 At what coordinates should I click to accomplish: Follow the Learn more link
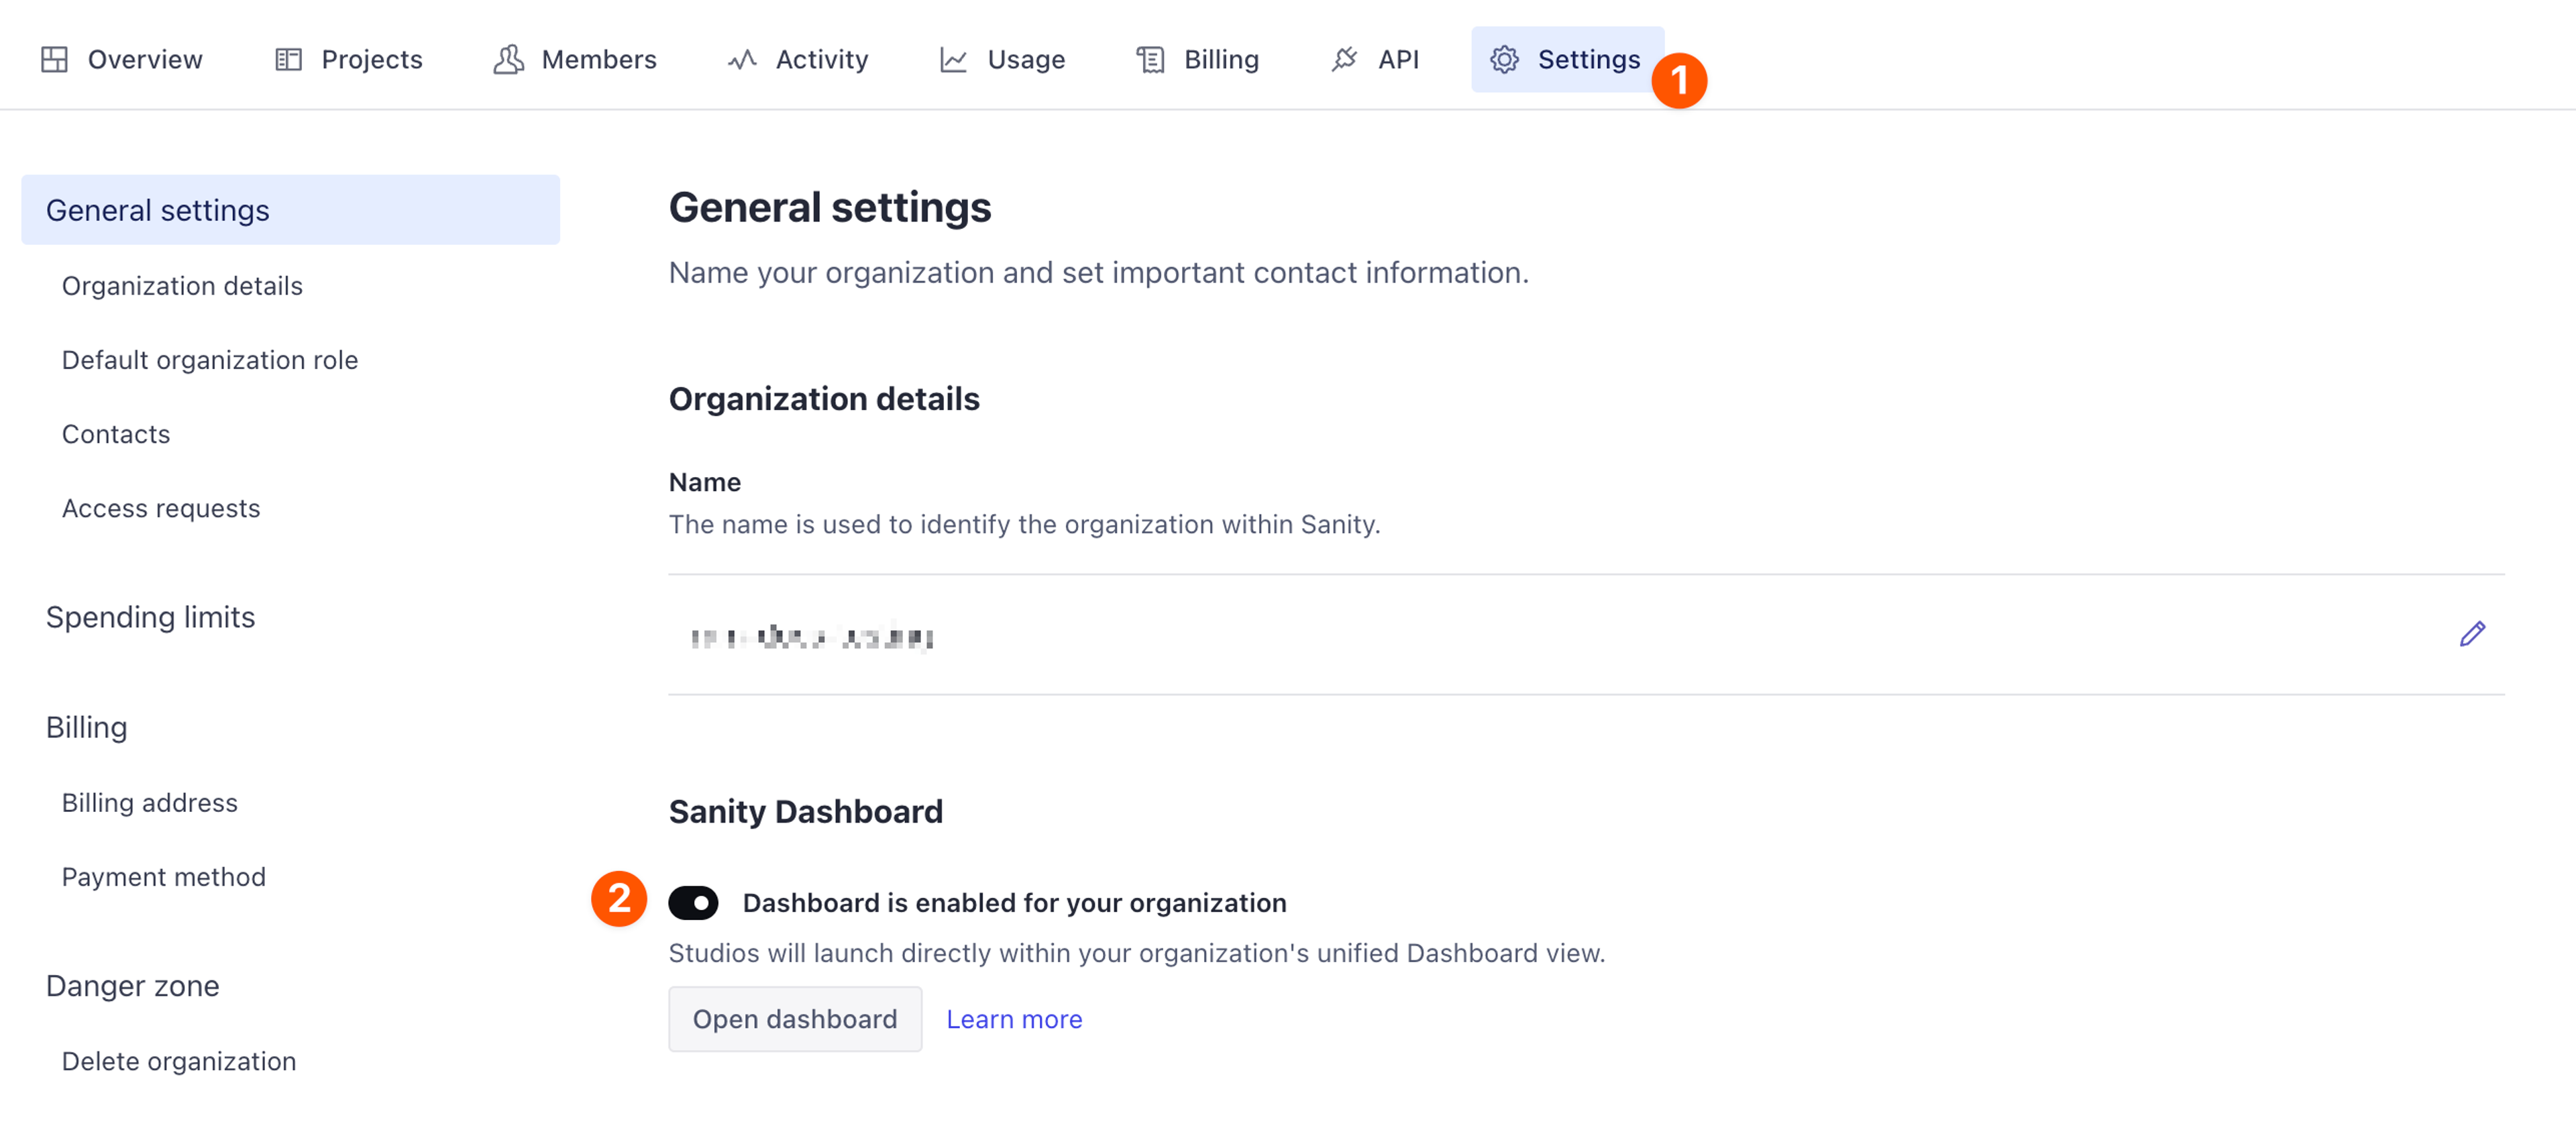click(1013, 1018)
